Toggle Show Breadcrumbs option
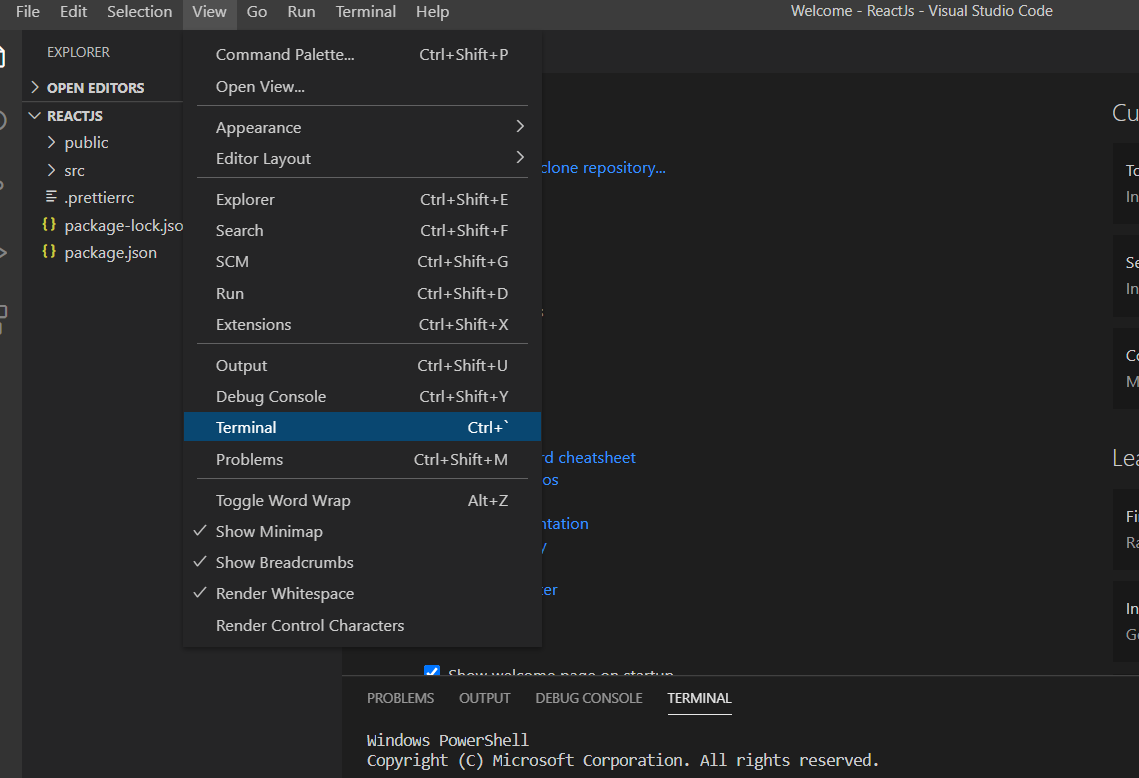The width and height of the screenshot is (1139, 778). [362, 562]
